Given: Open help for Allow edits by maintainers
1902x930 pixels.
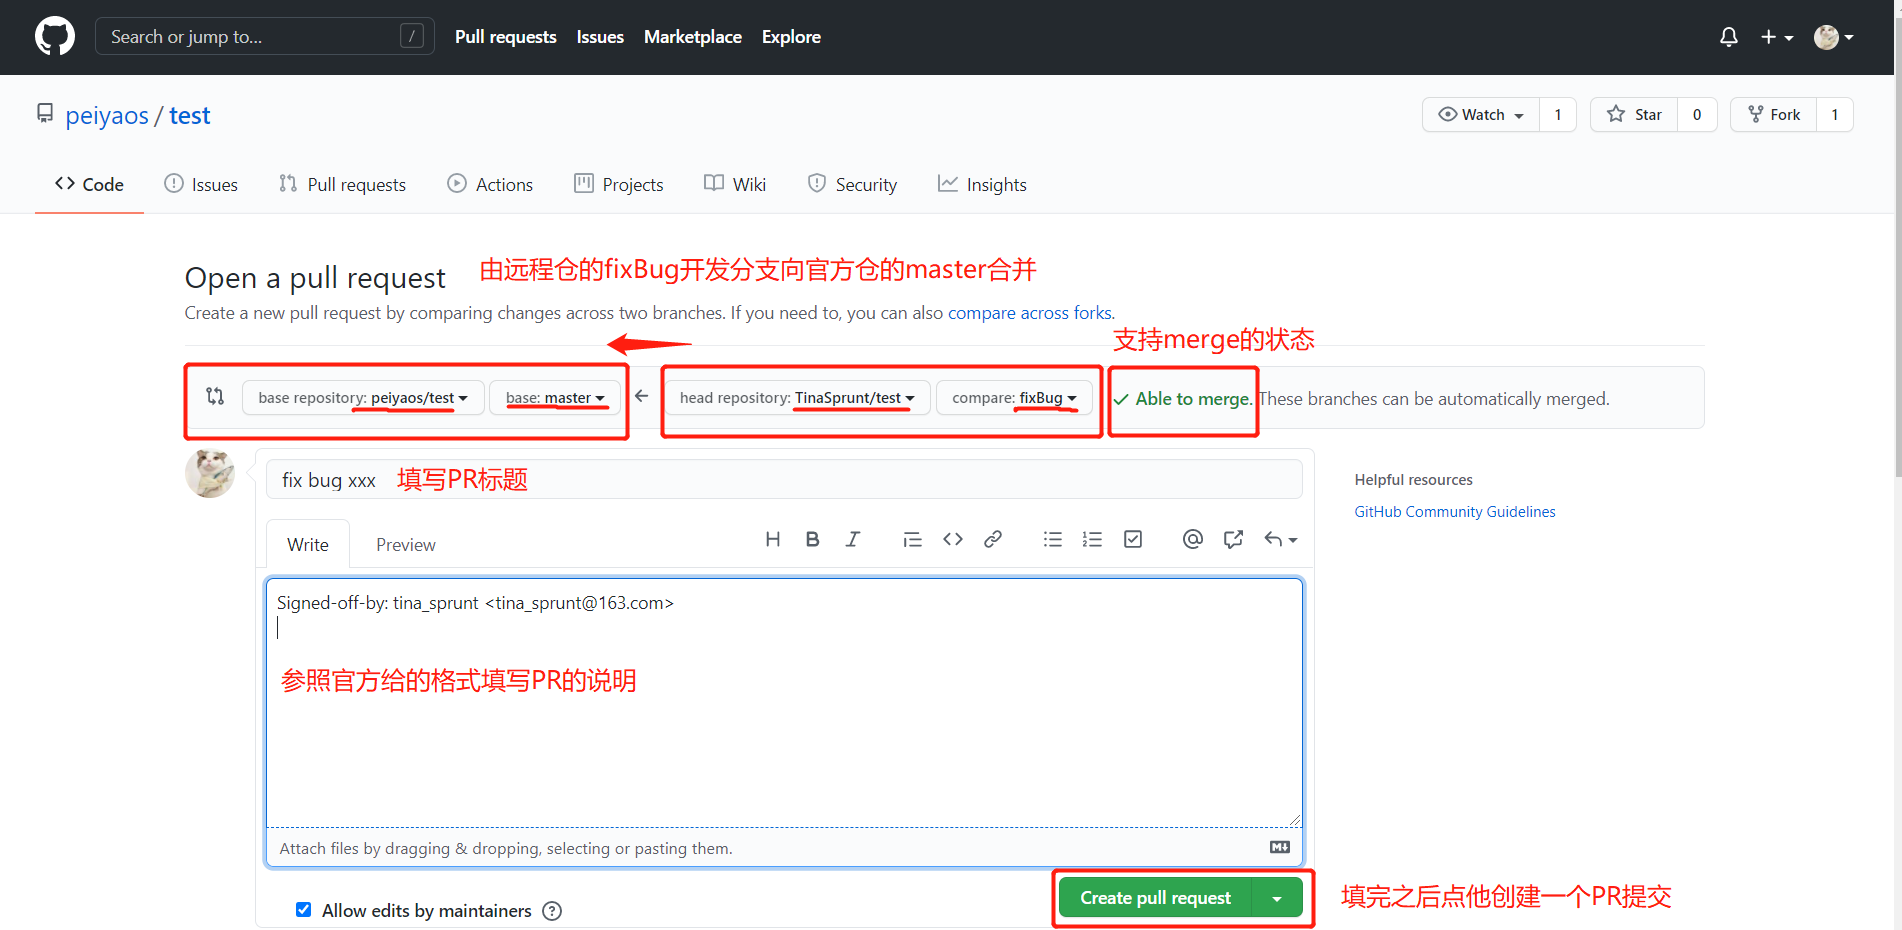Looking at the screenshot, I should (552, 911).
